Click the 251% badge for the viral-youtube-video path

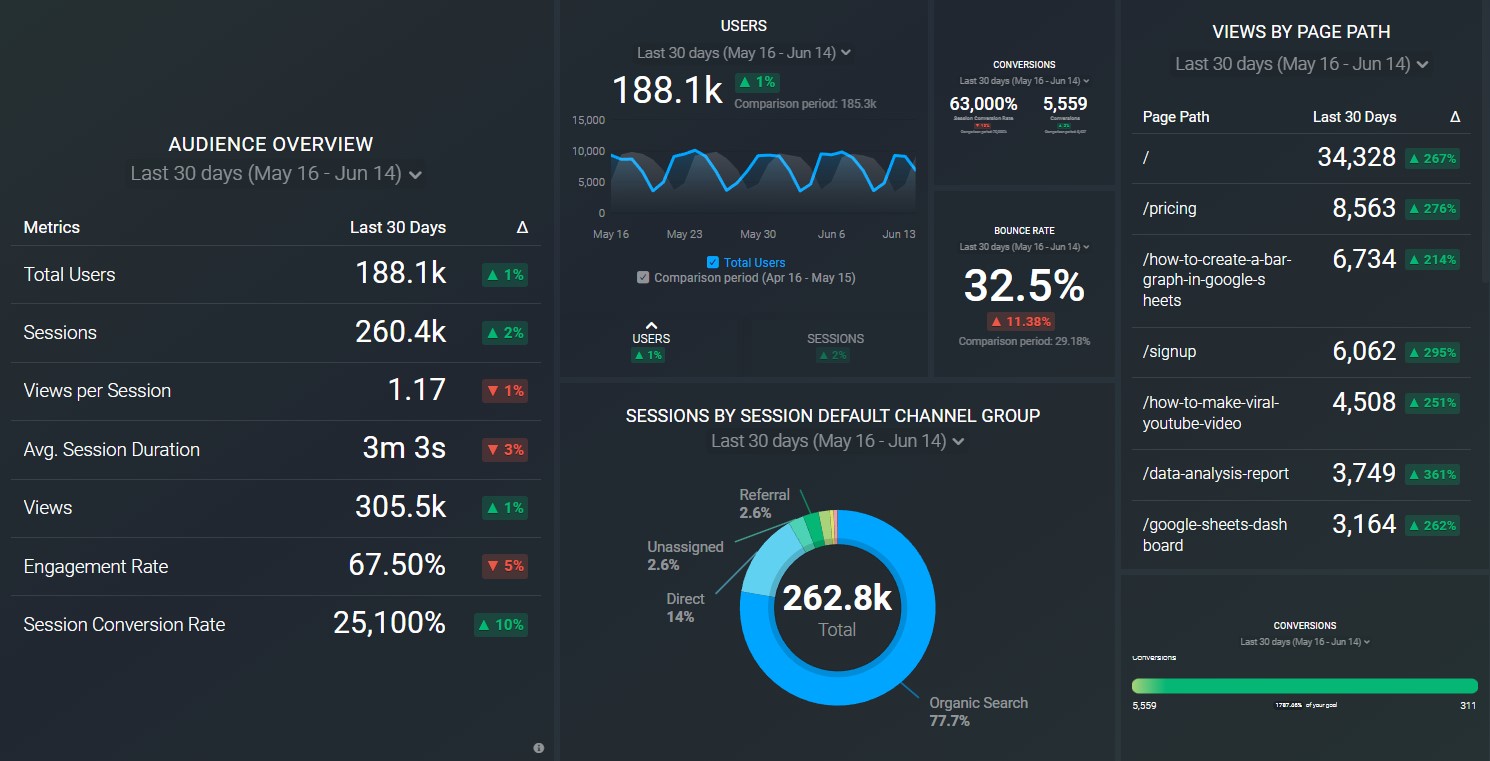pos(1432,403)
